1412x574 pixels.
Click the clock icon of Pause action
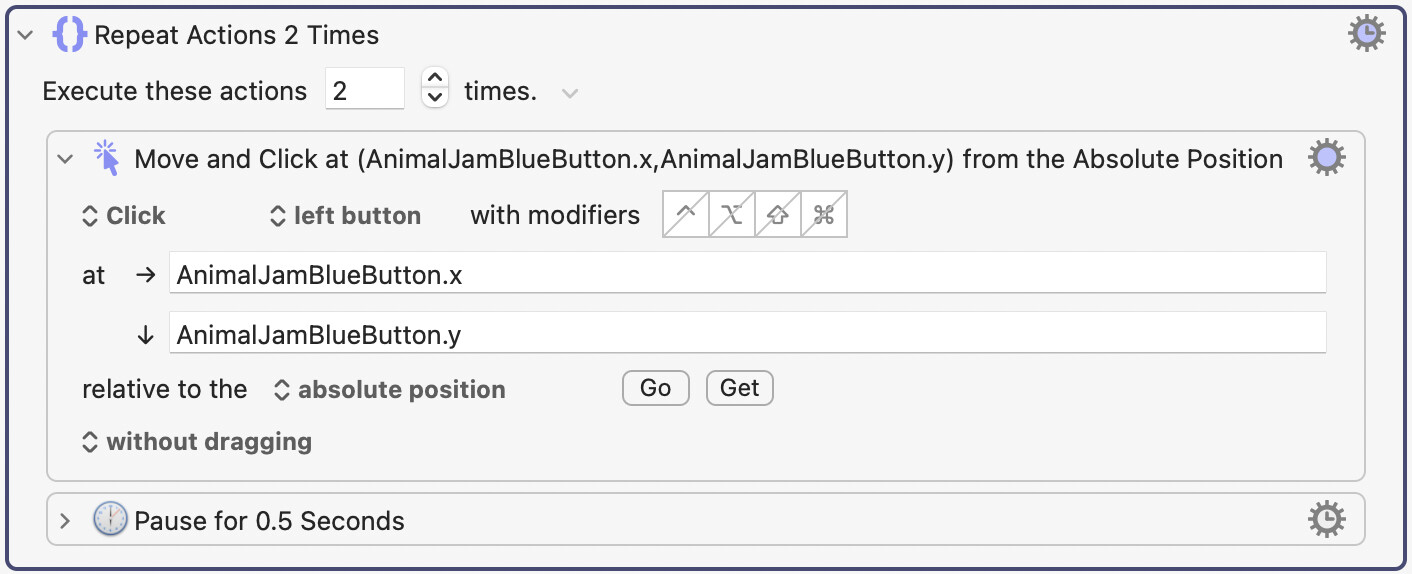tap(110, 520)
